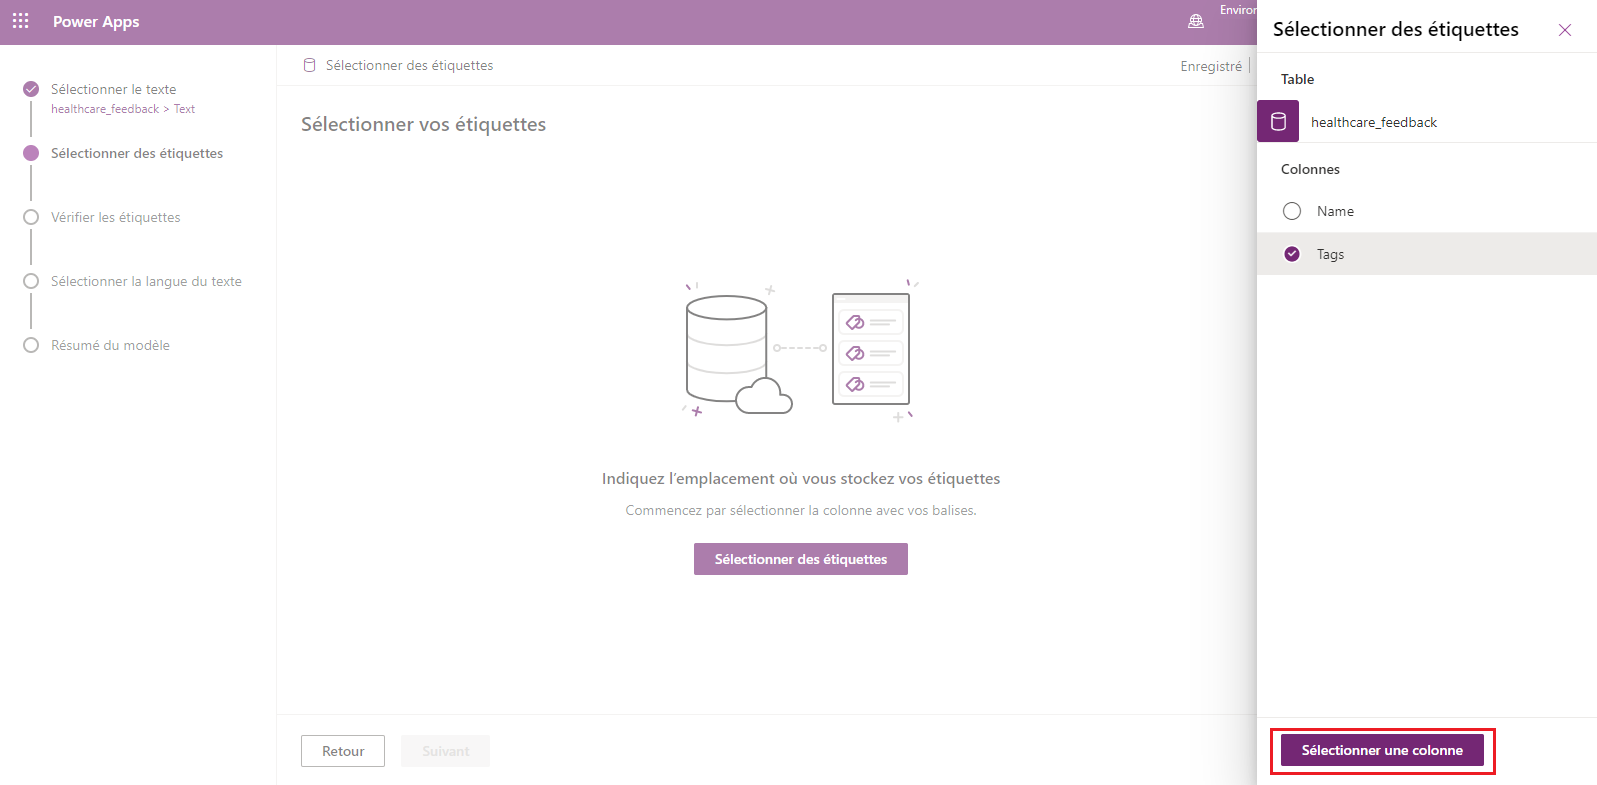This screenshot has height=785, width=1597.
Task: Click the central Sélectionner des étiquettes button
Action: 801,559
